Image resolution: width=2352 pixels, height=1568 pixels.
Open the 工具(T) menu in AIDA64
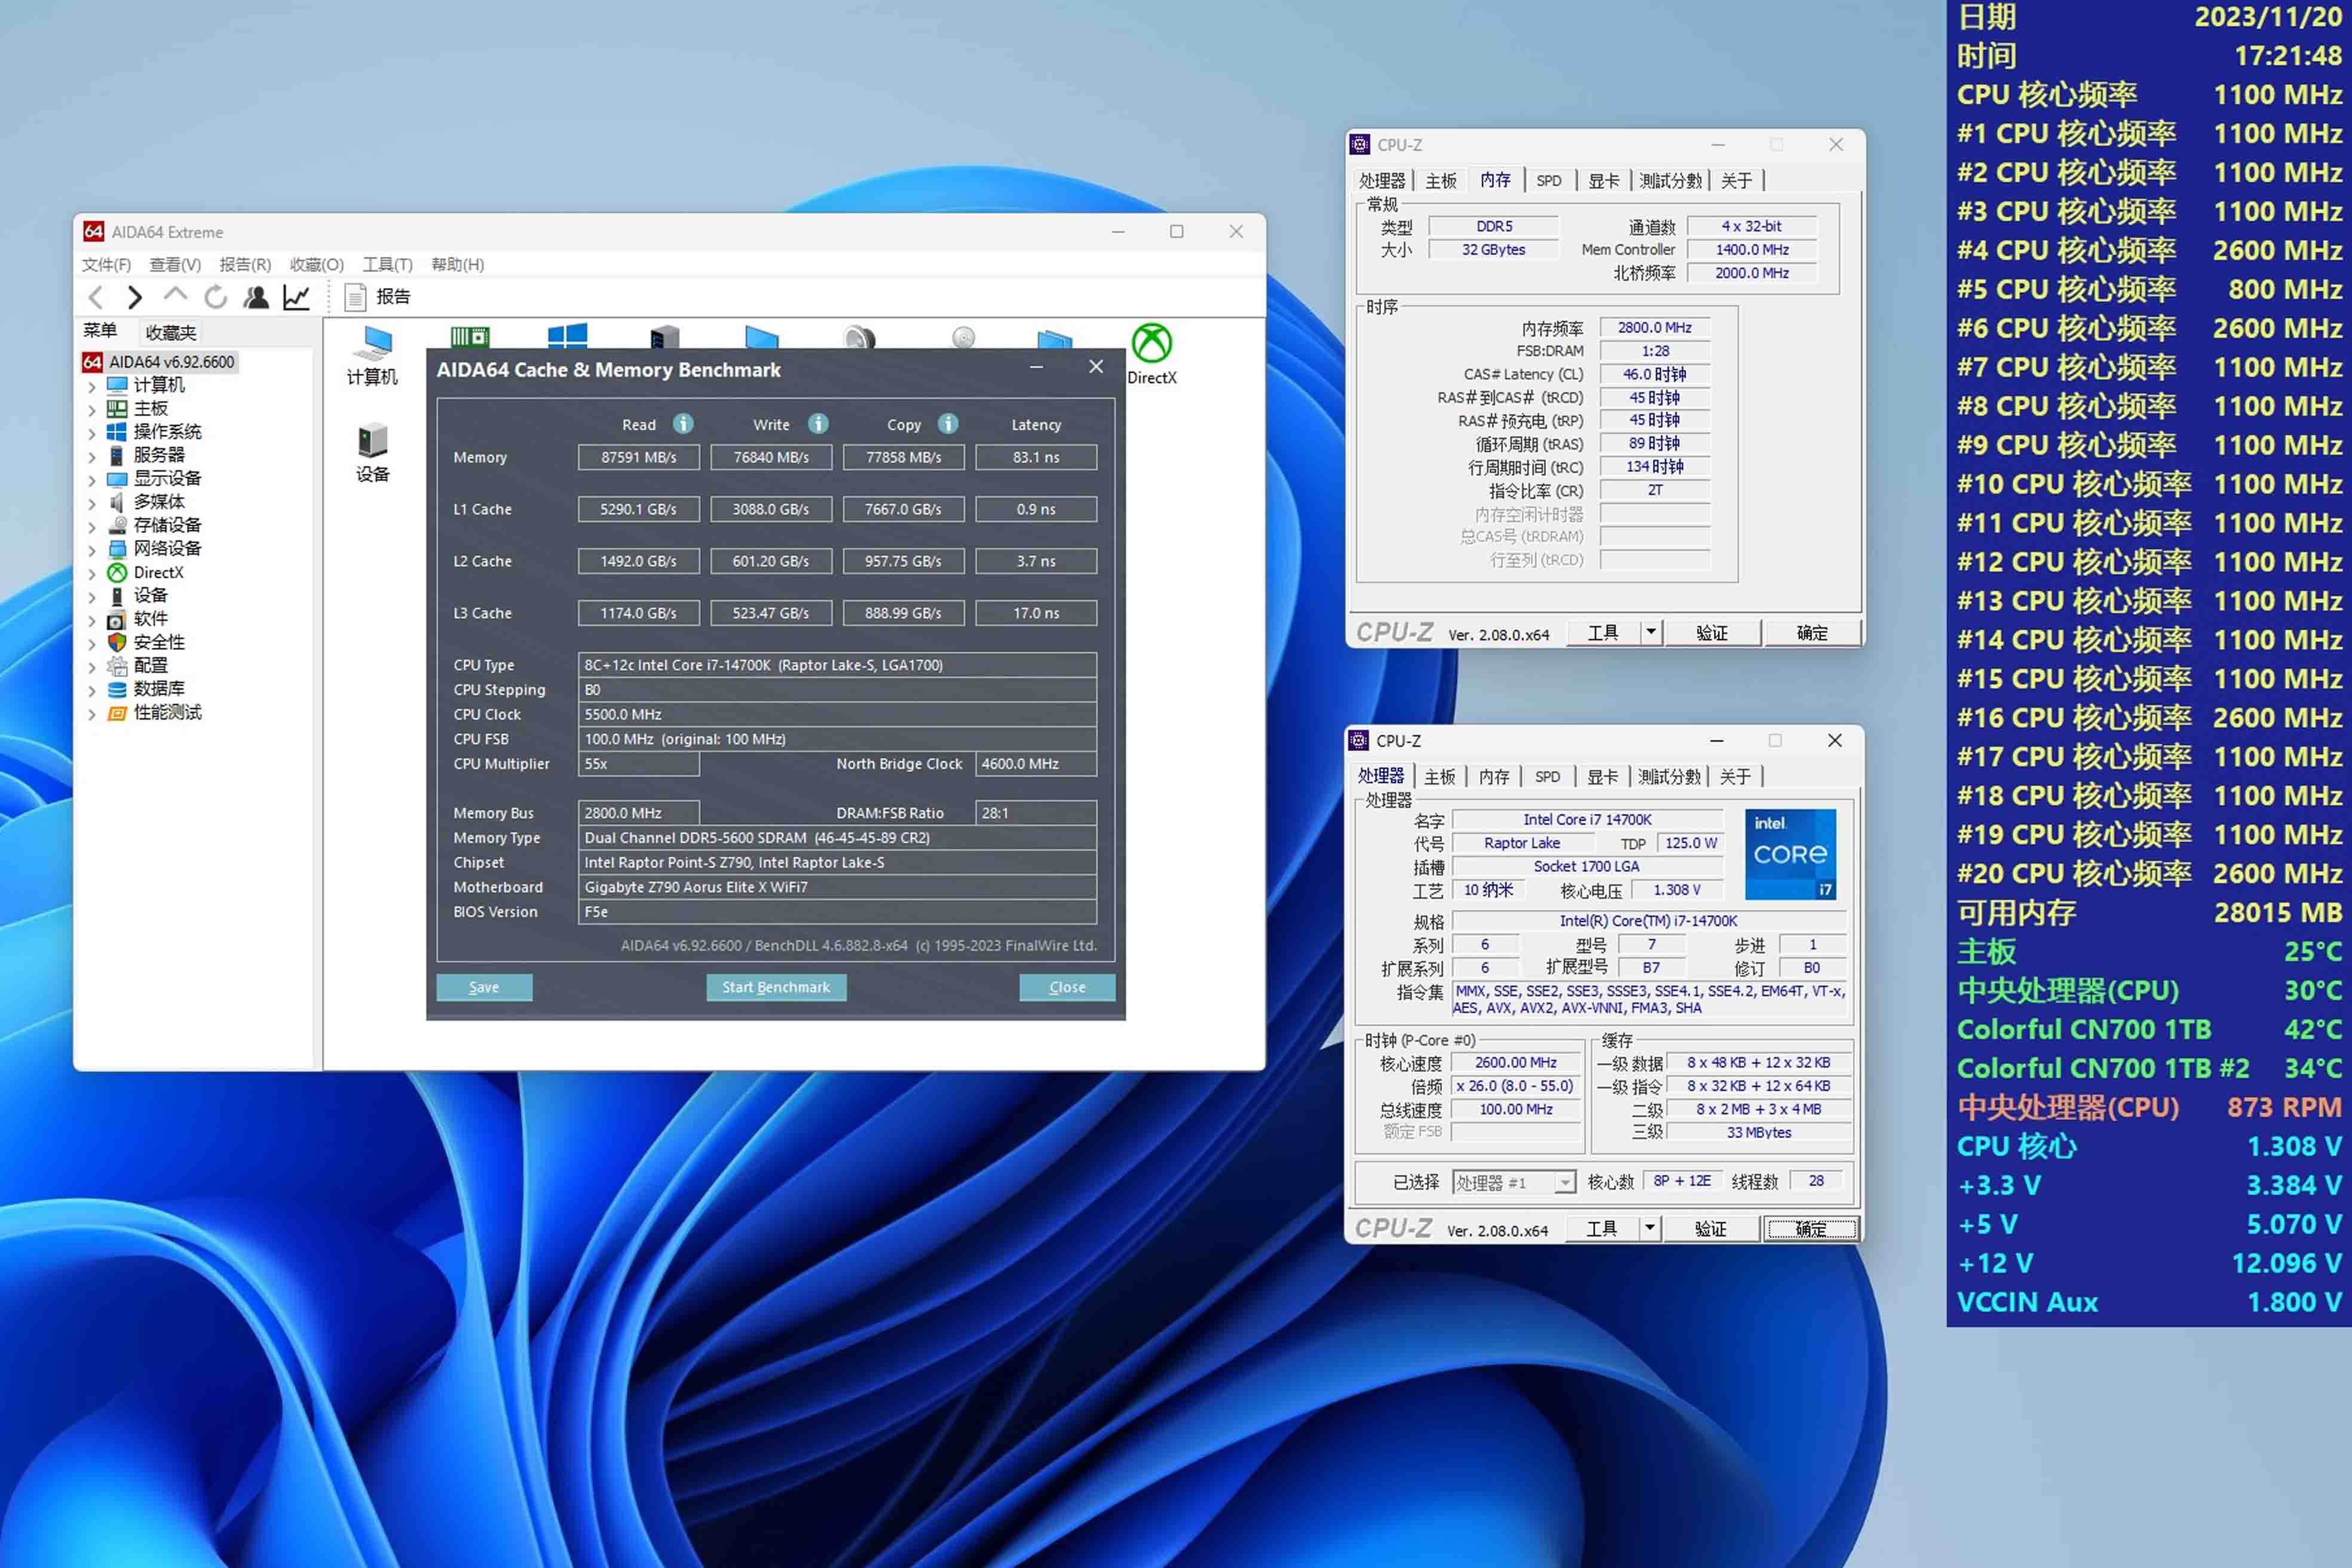(387, 264)
